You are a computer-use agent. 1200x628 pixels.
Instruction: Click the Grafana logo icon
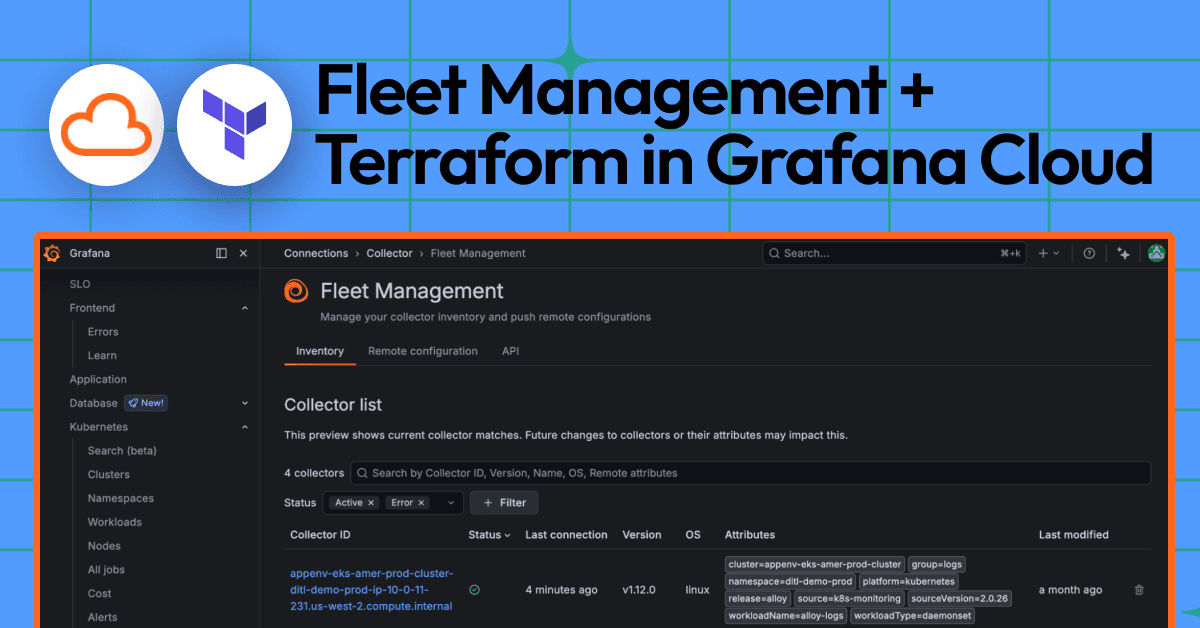51,253
